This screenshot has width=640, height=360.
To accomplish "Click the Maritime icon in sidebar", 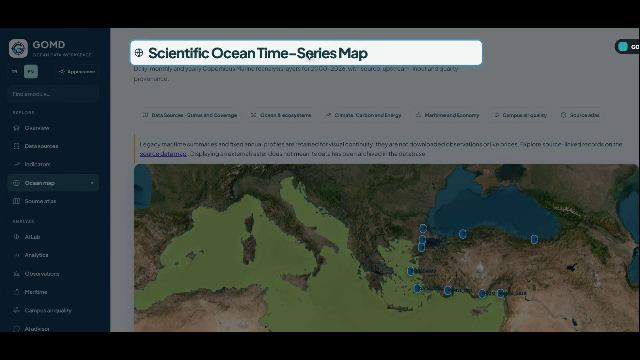I will point(16,292).
